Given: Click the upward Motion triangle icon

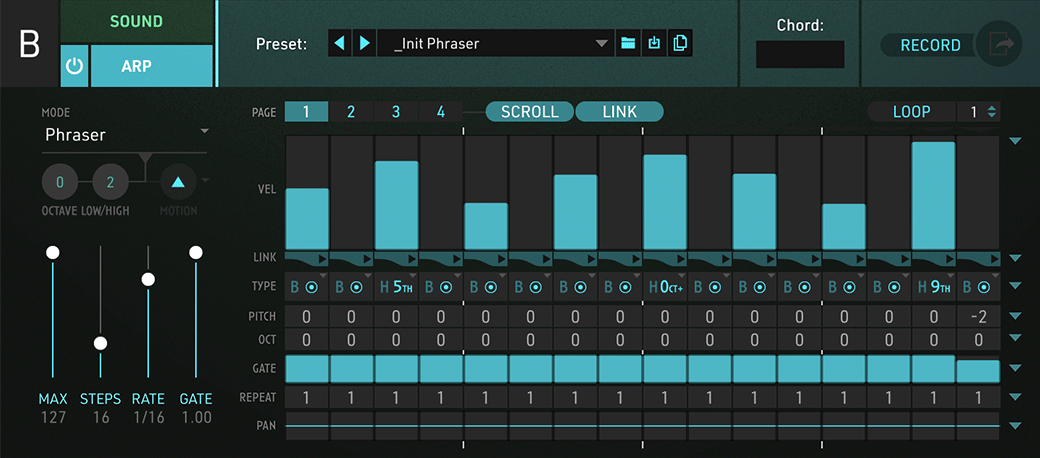Looking at the screenshot, I should (178, 182).
